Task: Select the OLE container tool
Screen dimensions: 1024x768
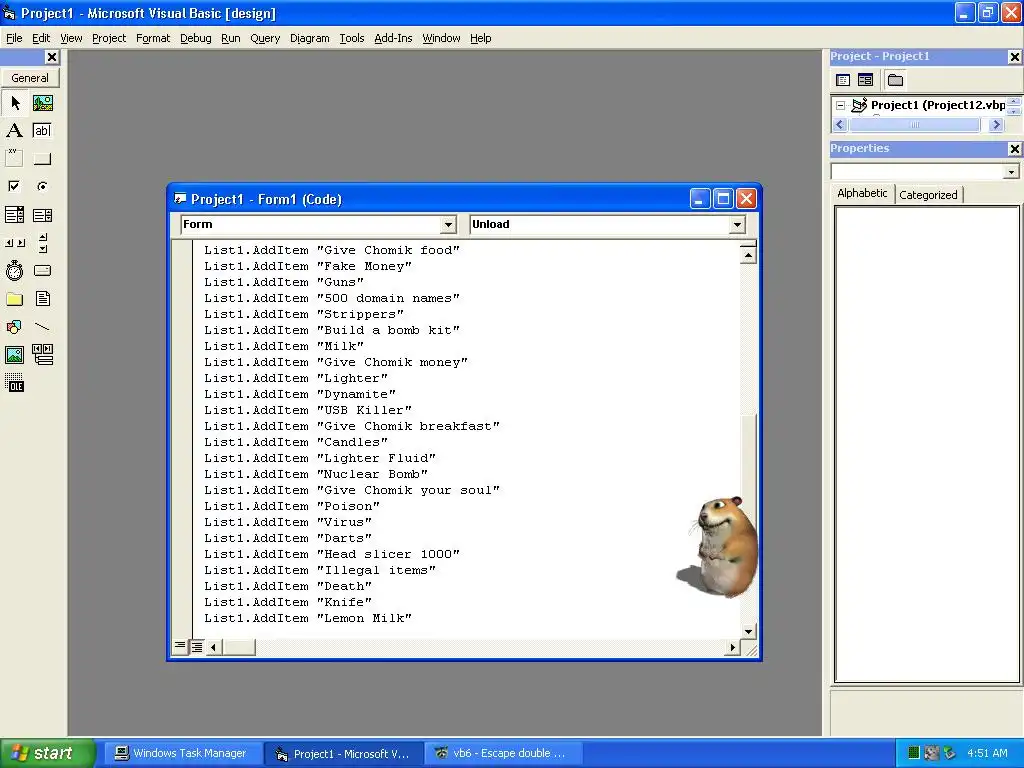Action: pyautogui.click(x=14, y=383)
